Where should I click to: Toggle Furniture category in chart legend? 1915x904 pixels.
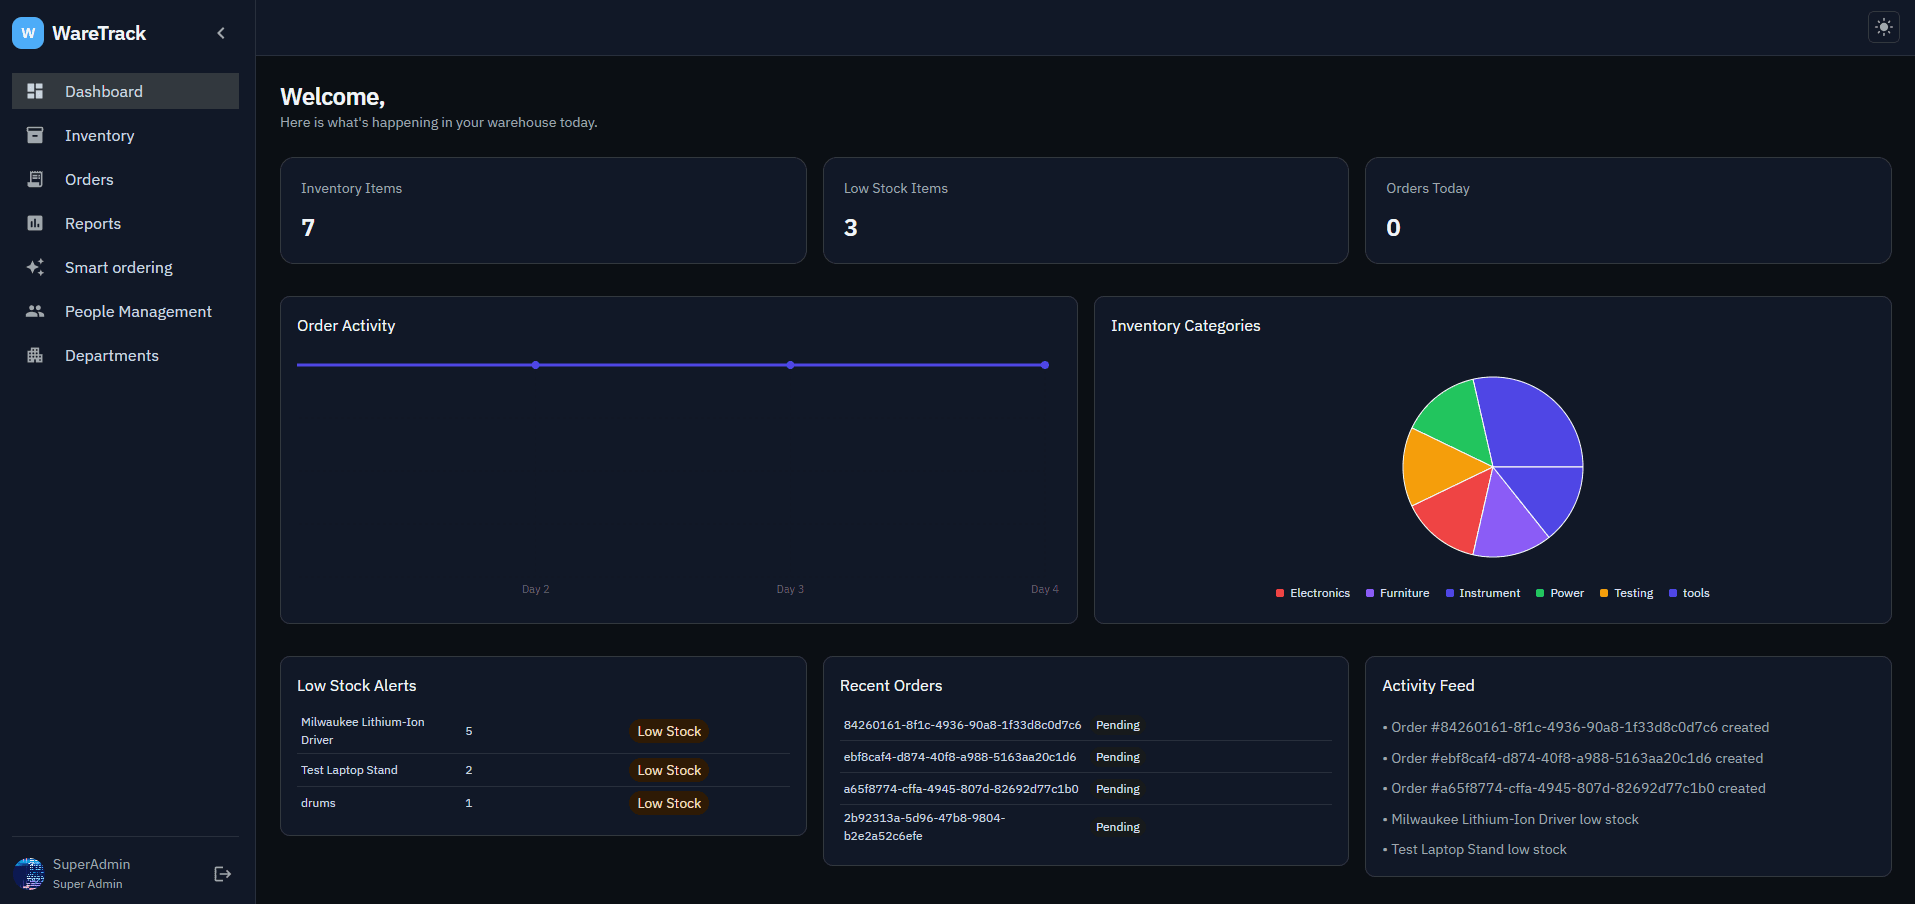[1397, 593]
